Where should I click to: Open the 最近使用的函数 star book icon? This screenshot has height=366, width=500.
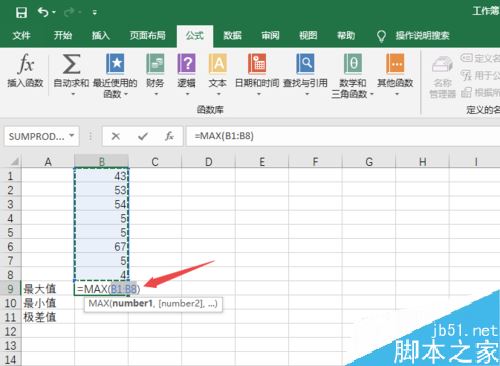pyautogui.click(x=115, y=64)
